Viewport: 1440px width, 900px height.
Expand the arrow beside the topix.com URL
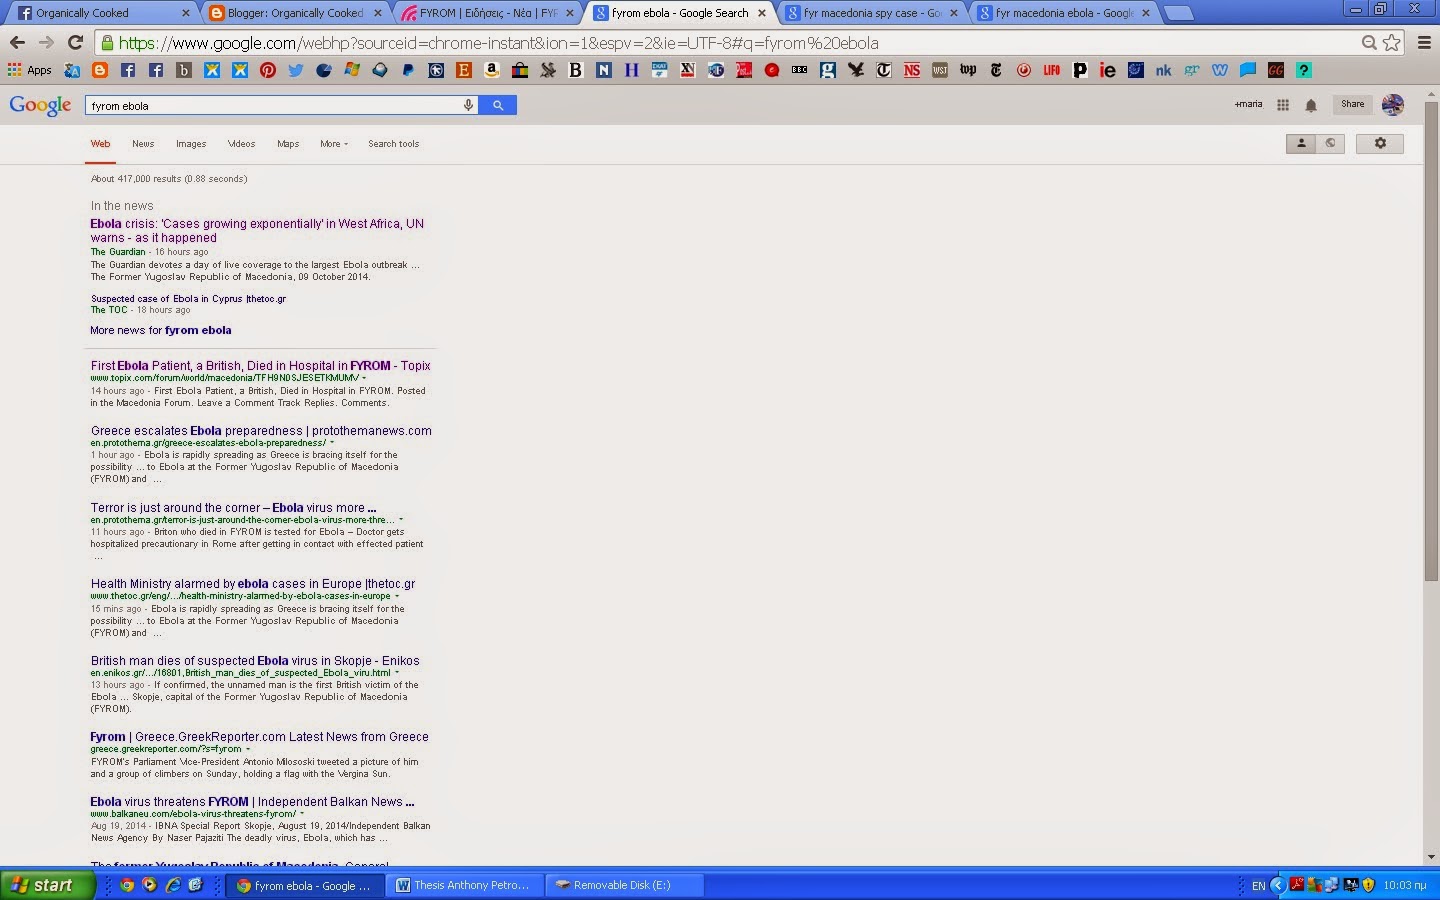click(x=364, y=378)
